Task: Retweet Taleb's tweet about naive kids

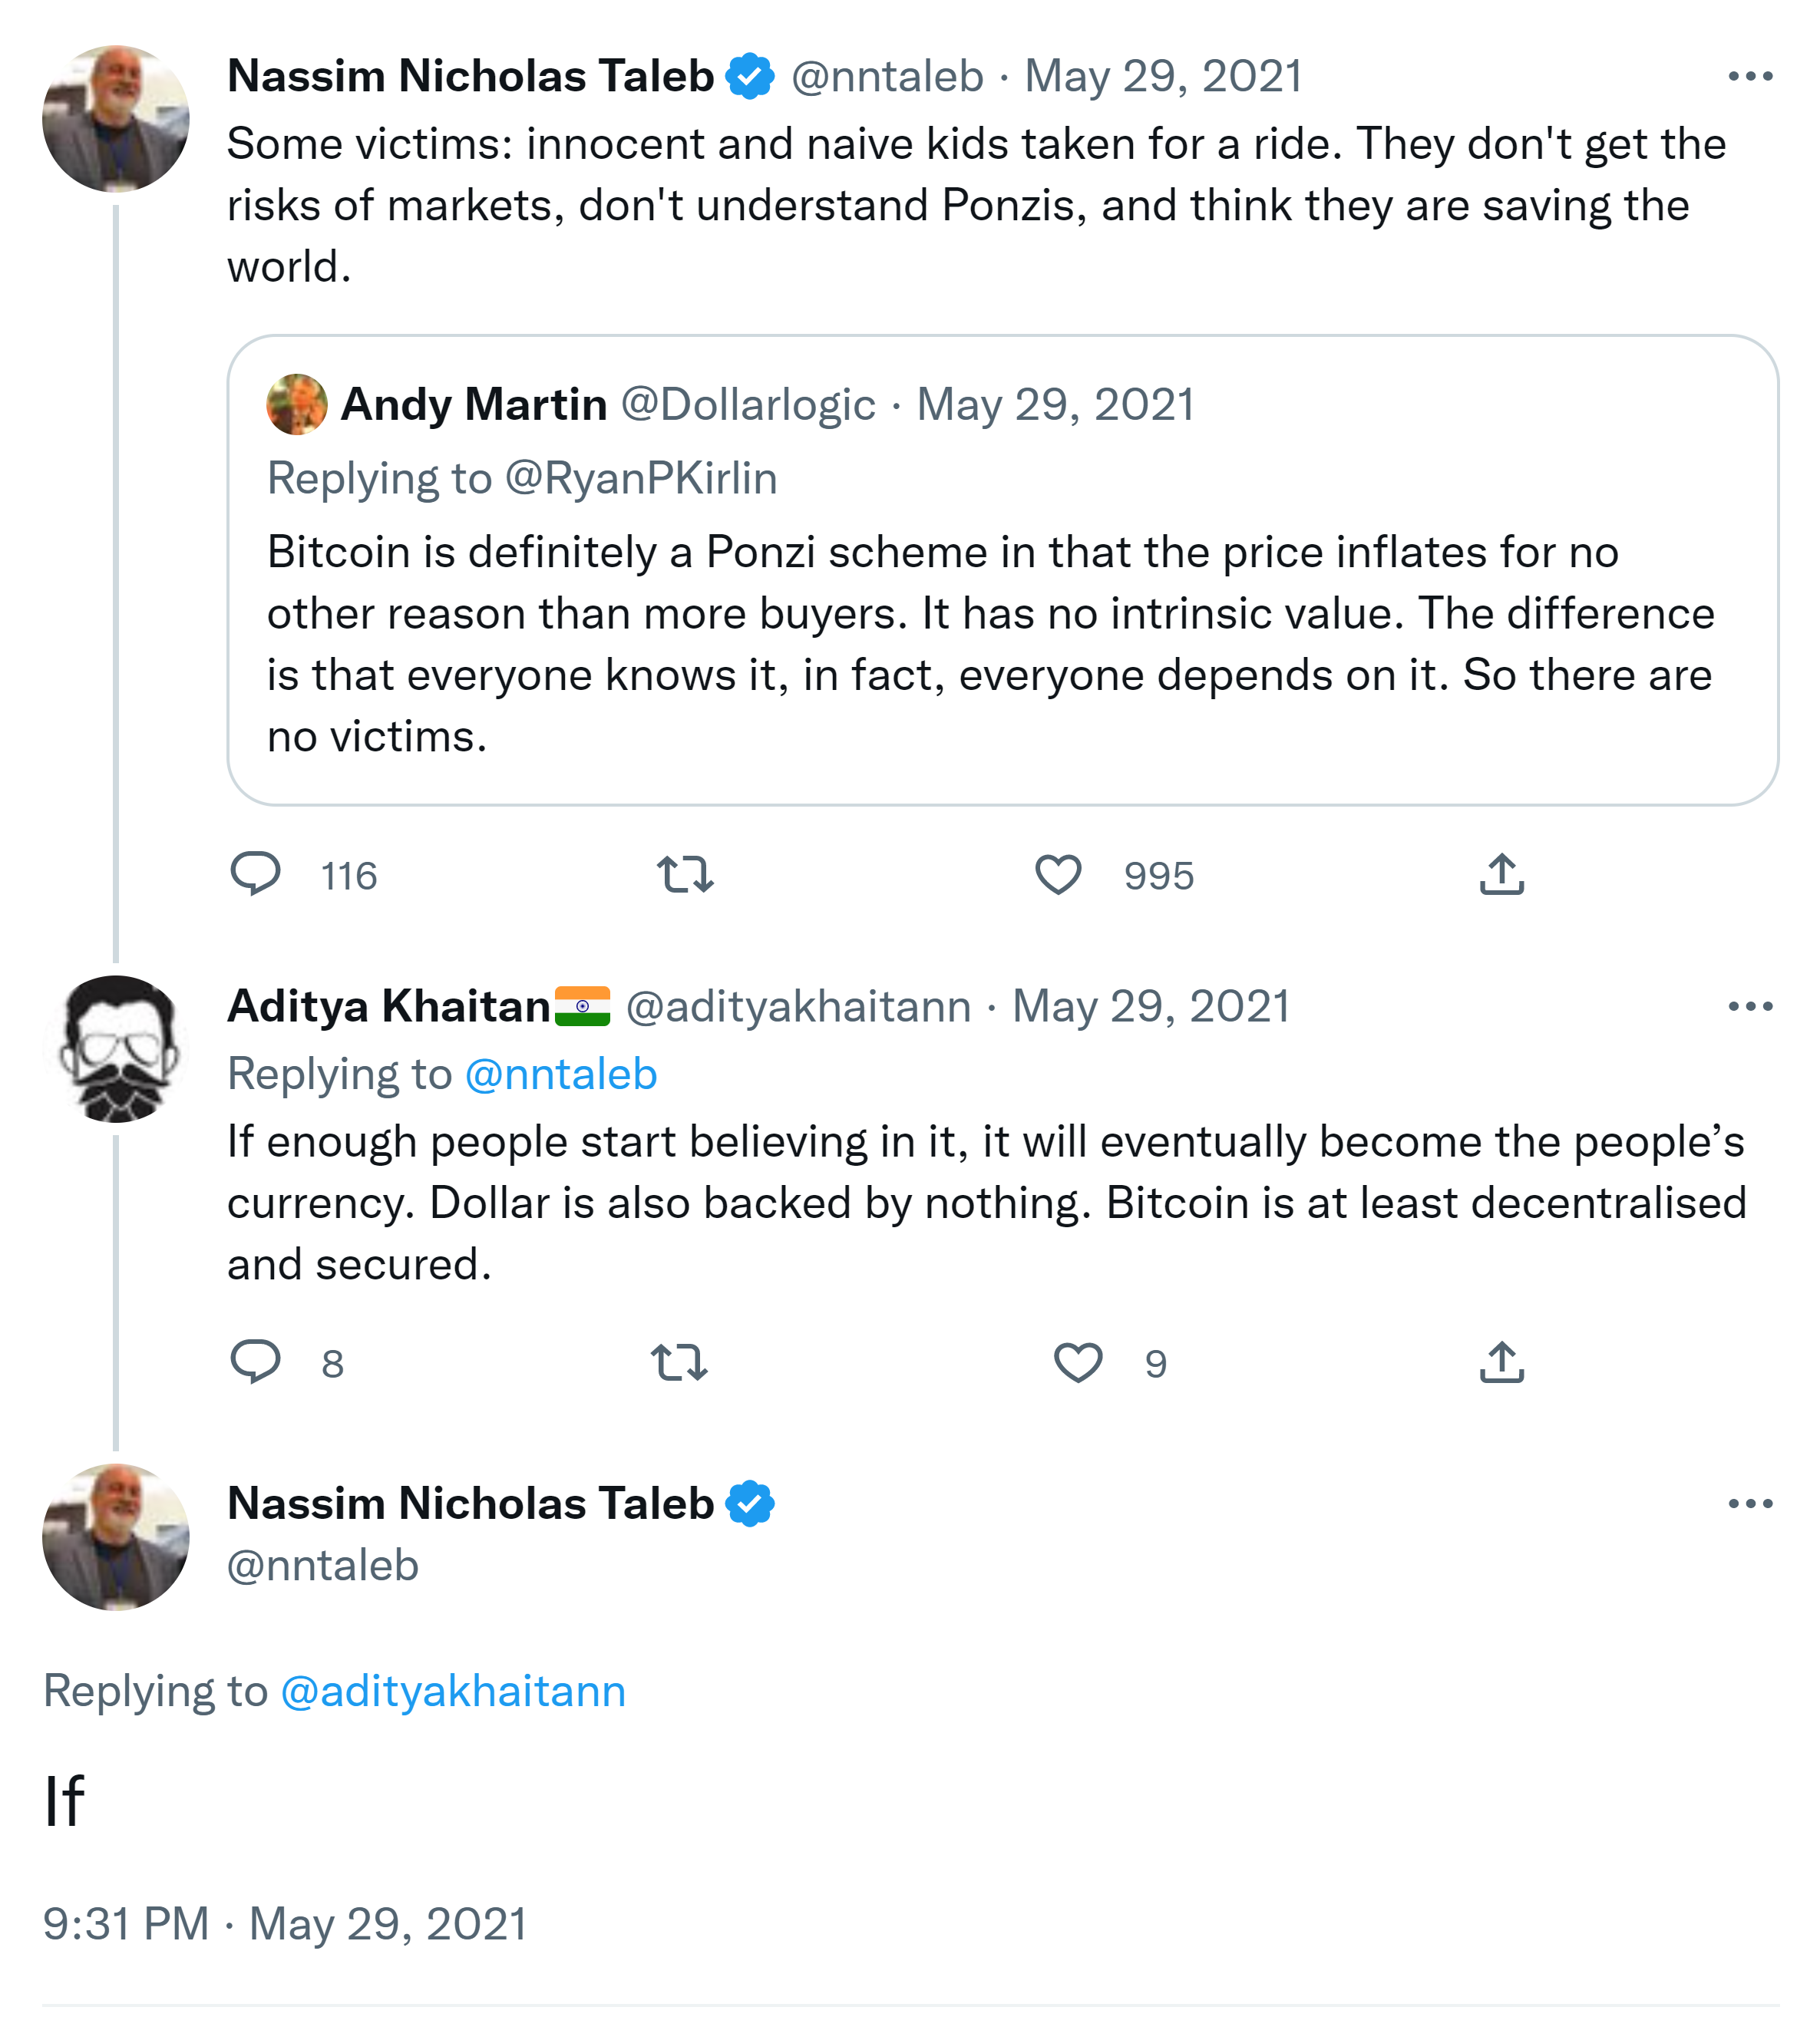Action: click(x=685, y=874)
